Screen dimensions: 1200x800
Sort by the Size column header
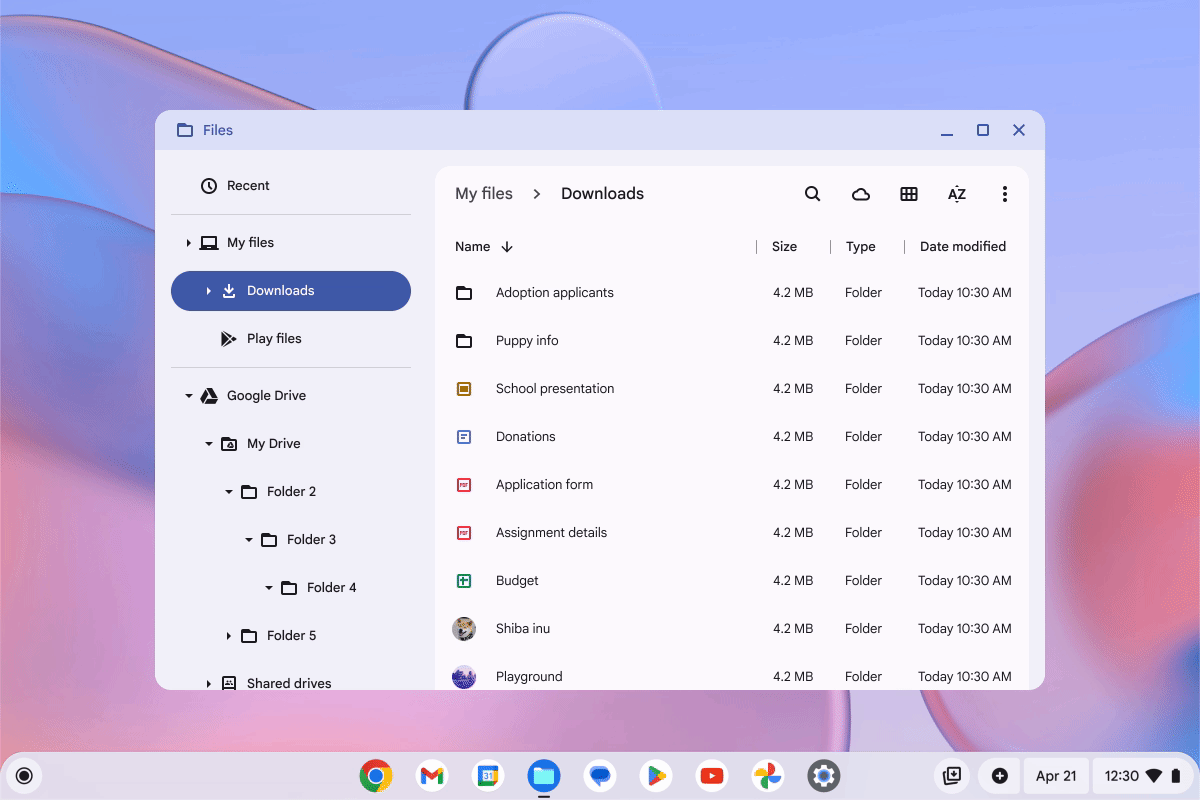coord(784,247)
